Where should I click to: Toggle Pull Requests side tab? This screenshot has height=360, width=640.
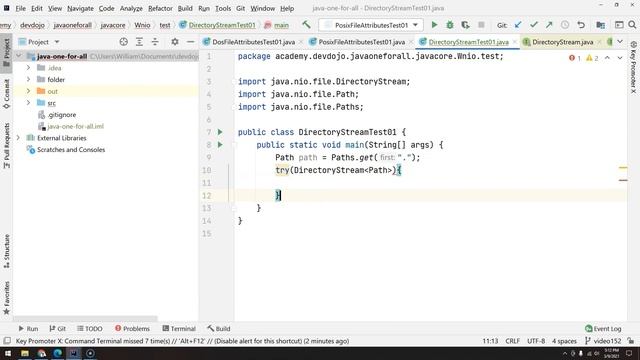pyautogui.click(x=7, y=146)
